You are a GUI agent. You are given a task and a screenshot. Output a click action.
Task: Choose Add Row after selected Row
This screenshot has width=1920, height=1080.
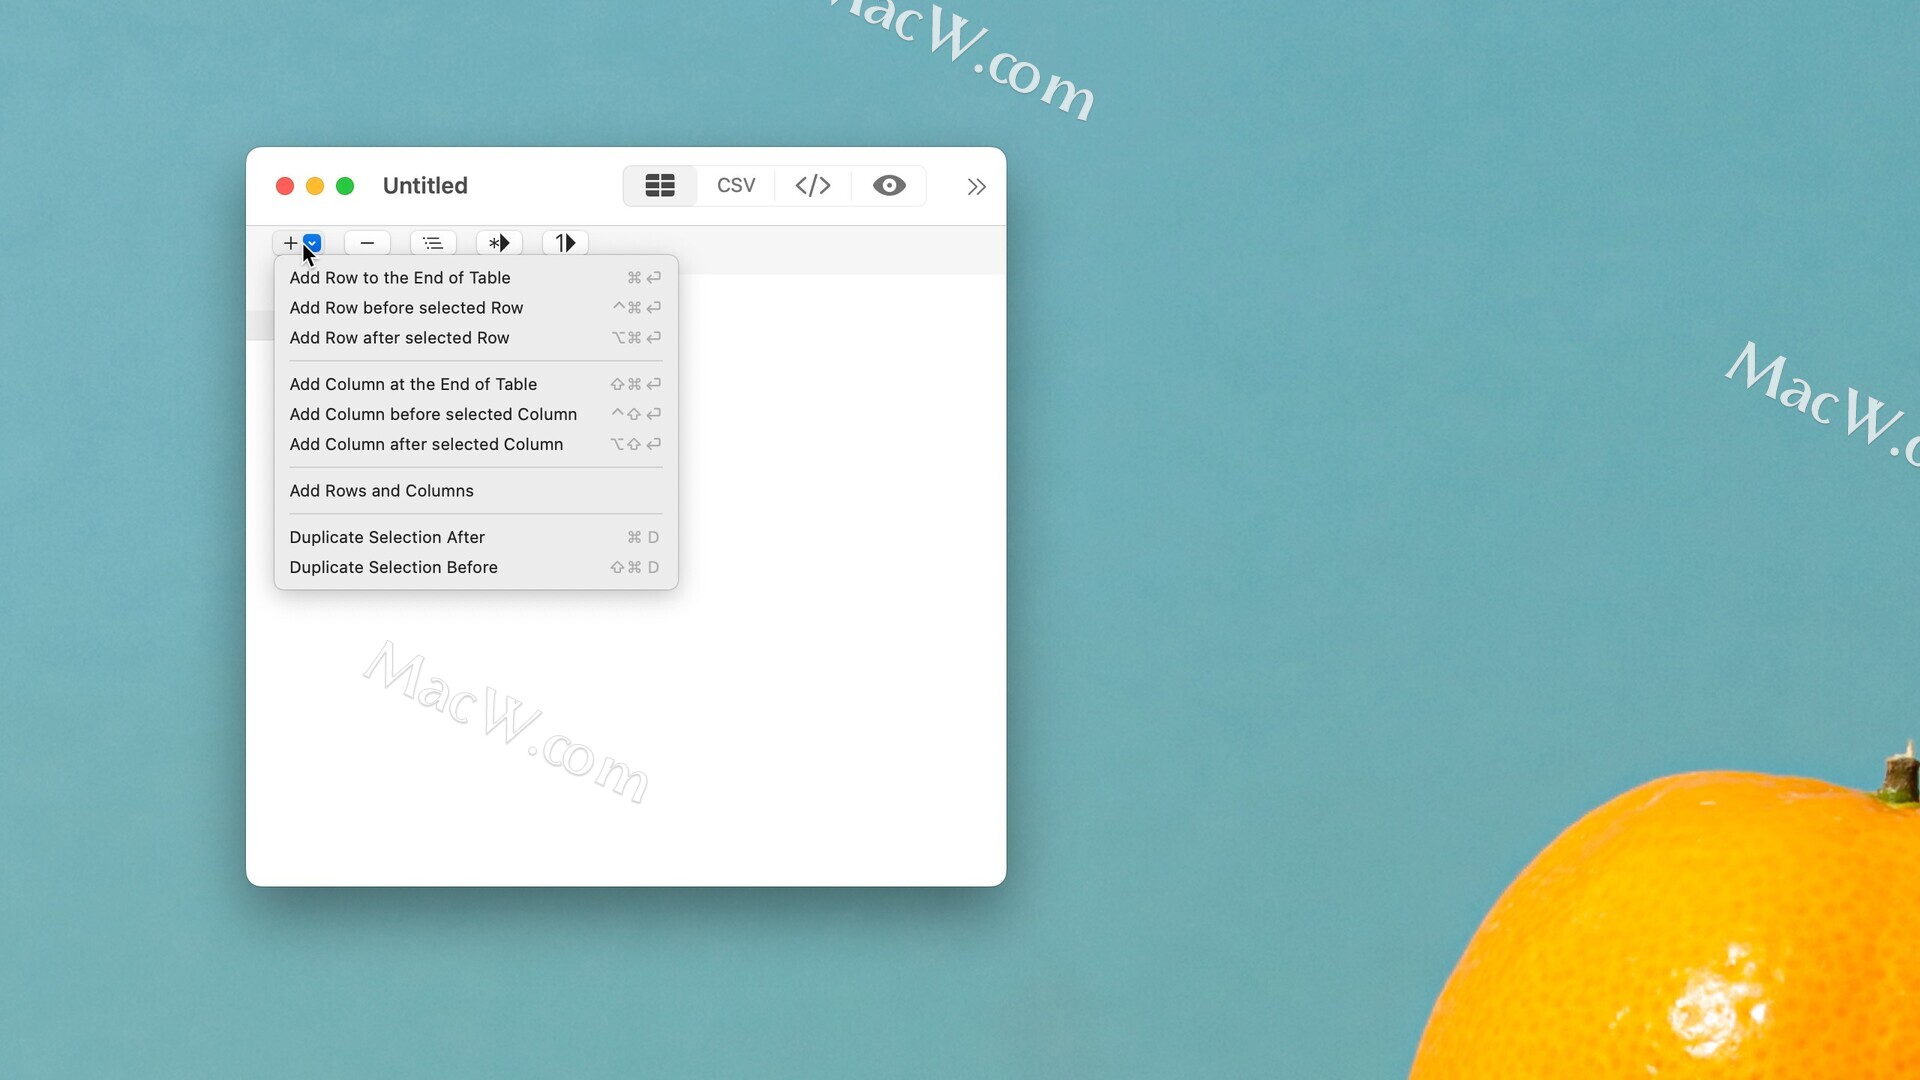point(476,338)
